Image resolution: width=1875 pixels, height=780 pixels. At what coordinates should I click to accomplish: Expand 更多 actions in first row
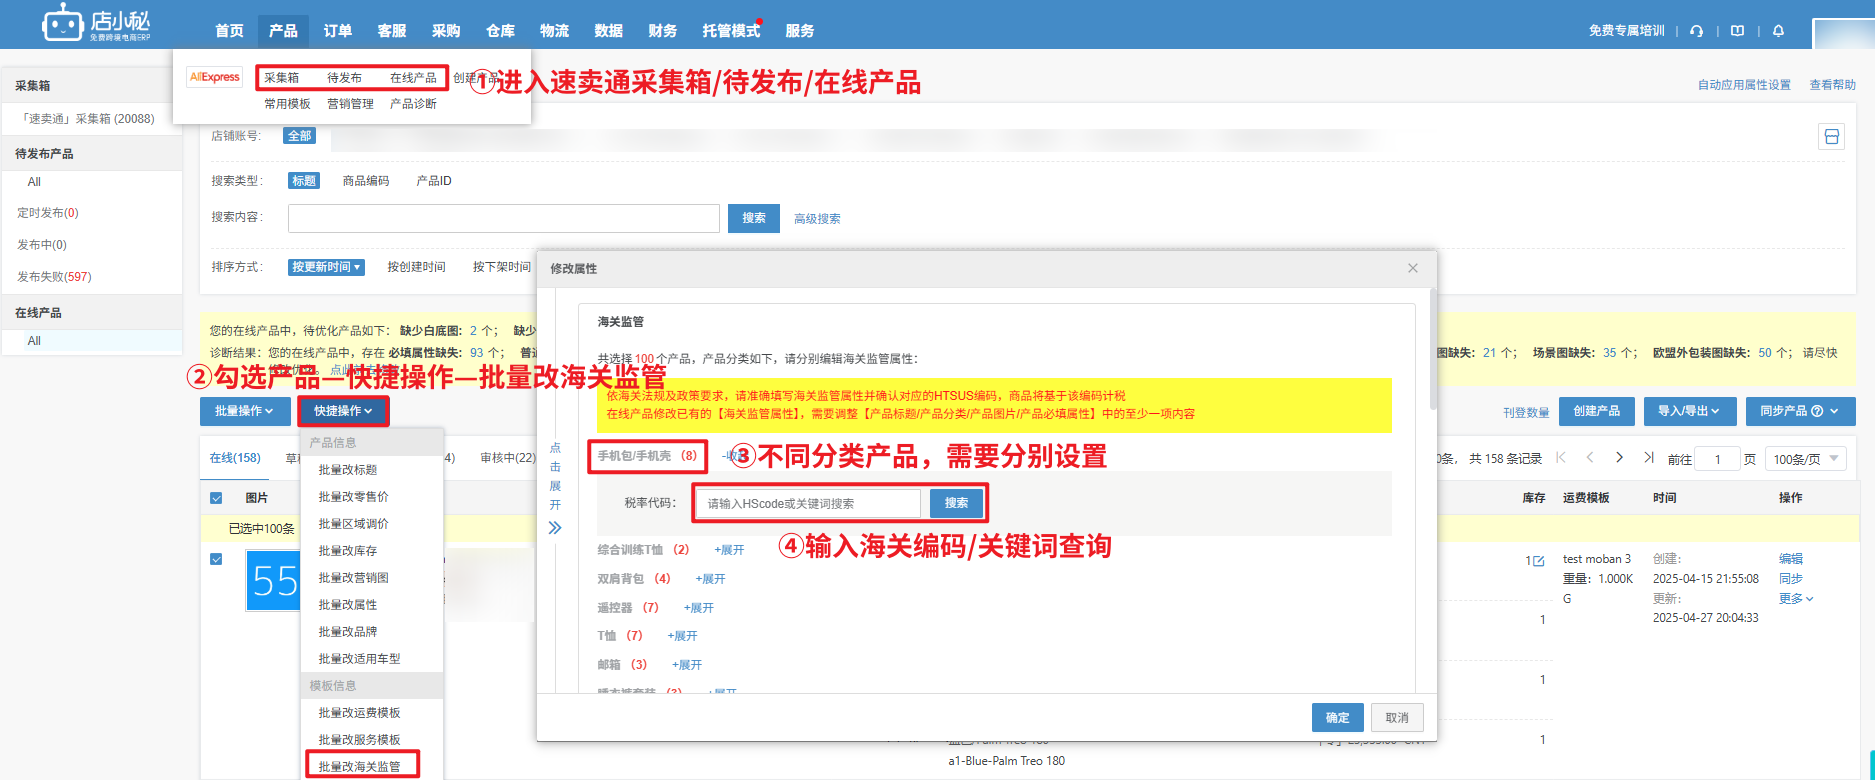pos(1796,599)
